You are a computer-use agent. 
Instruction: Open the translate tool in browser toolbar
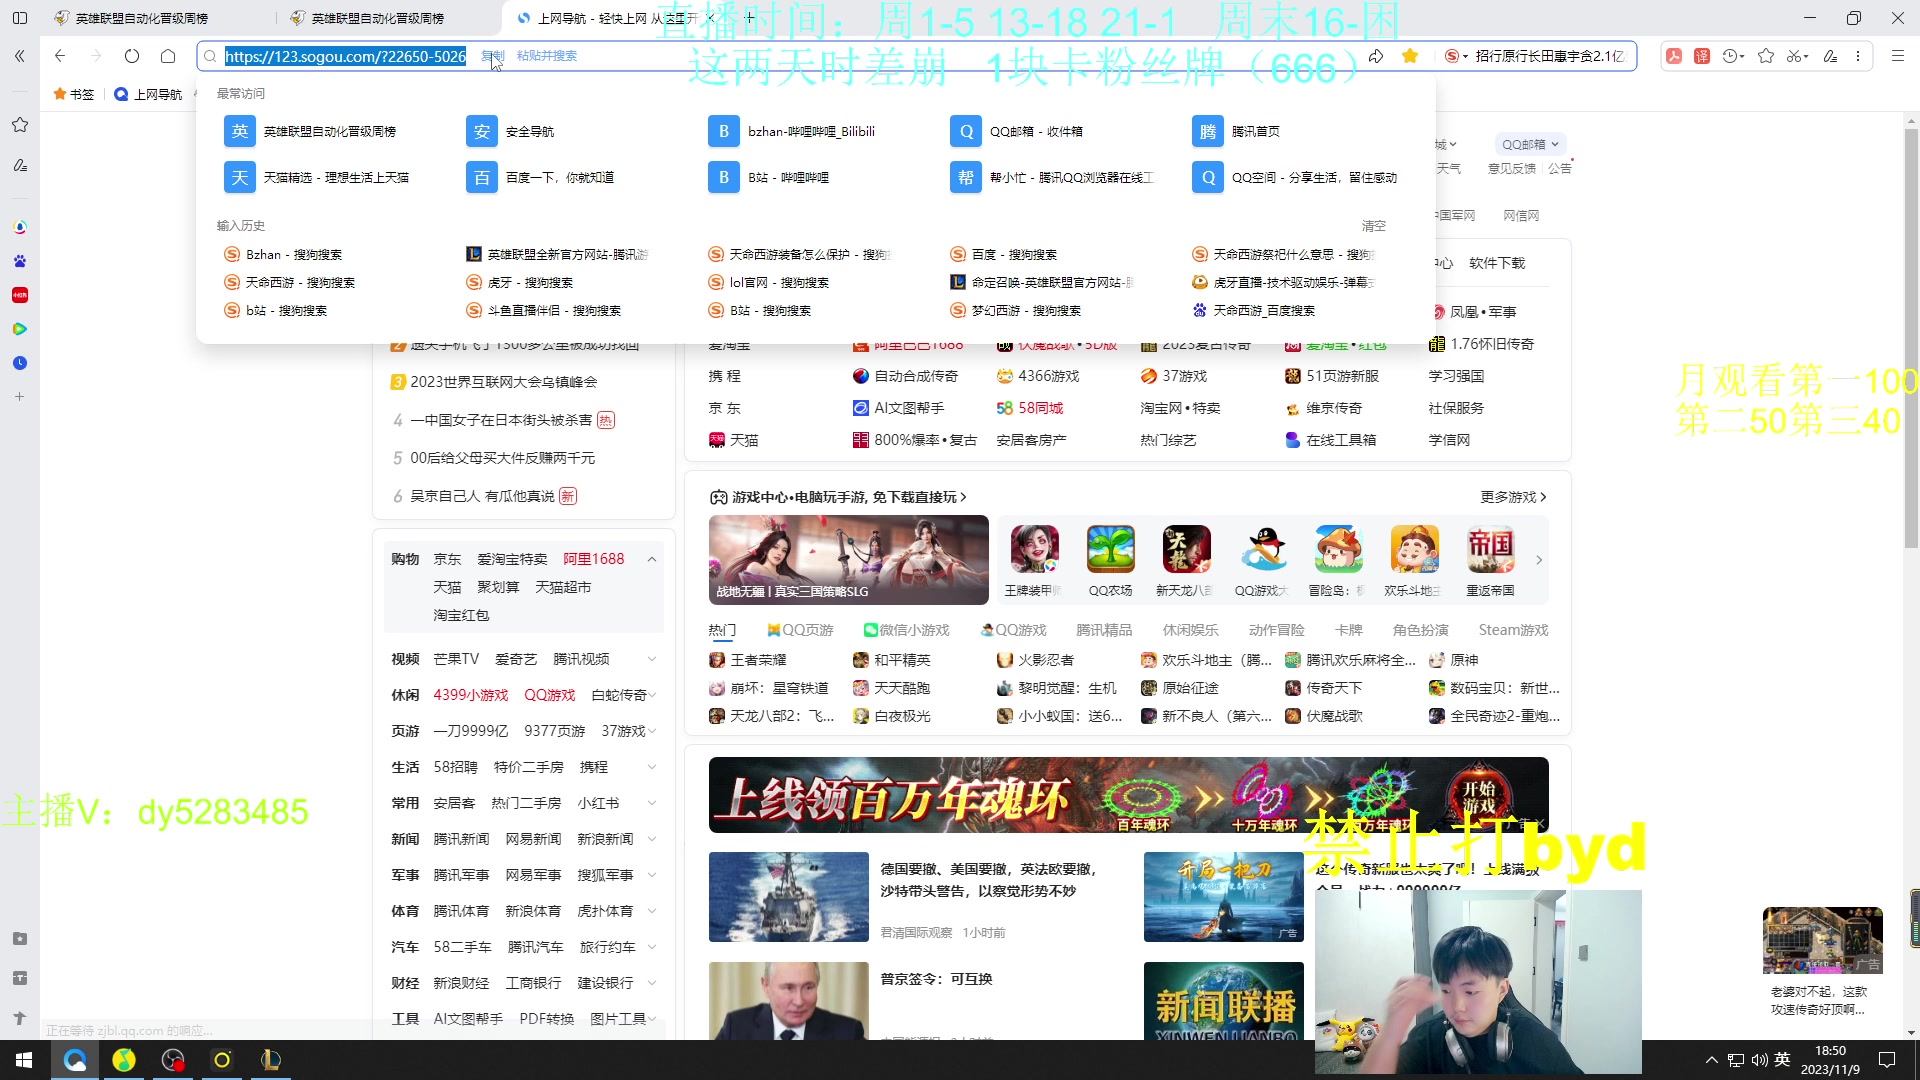tap(1701, 56)
